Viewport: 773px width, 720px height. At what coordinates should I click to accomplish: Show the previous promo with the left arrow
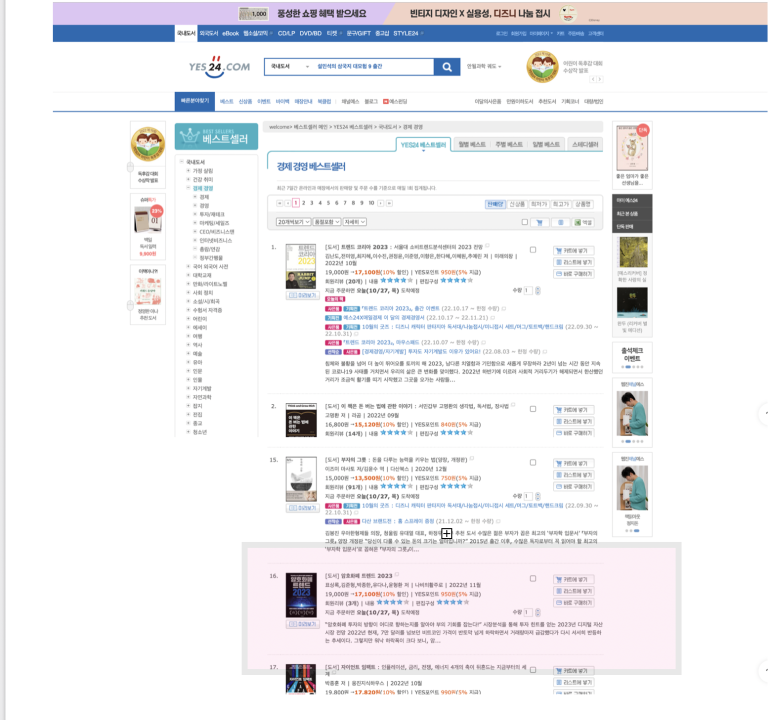(593, 79)
